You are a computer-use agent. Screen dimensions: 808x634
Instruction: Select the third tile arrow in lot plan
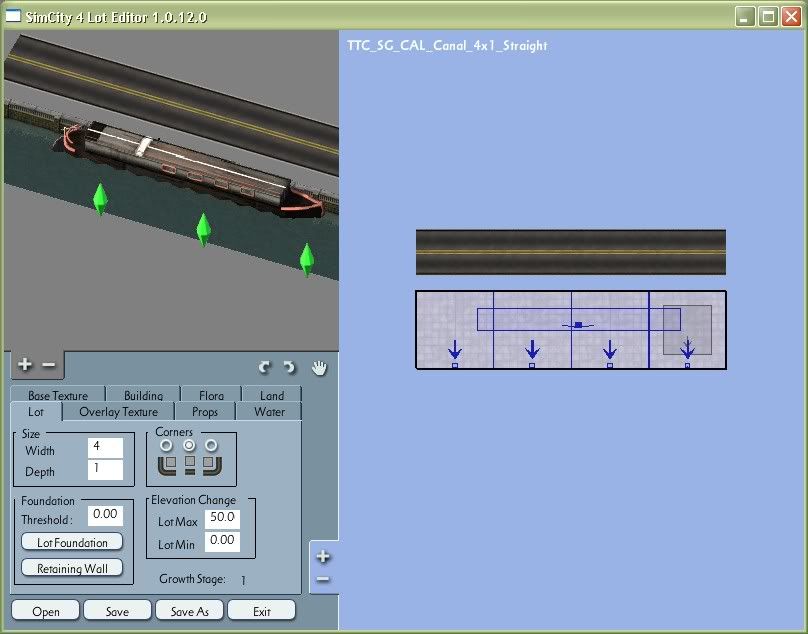610,350
